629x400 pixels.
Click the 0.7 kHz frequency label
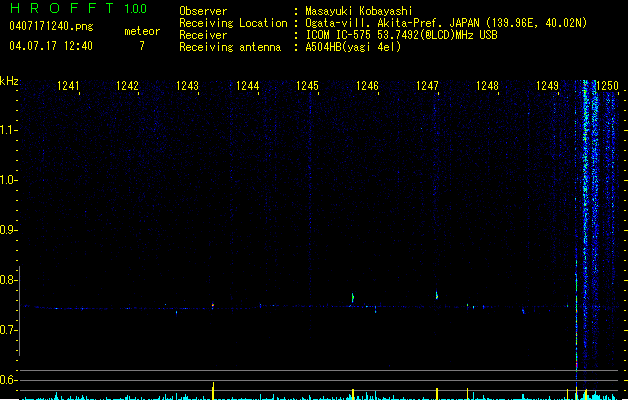(8, 330)
